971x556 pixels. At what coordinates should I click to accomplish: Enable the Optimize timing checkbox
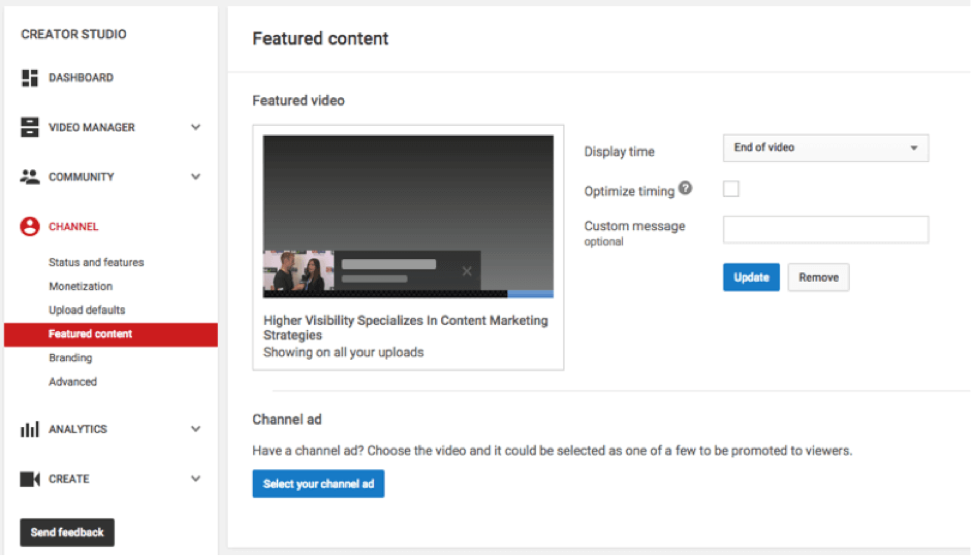(x=731, y=189)
